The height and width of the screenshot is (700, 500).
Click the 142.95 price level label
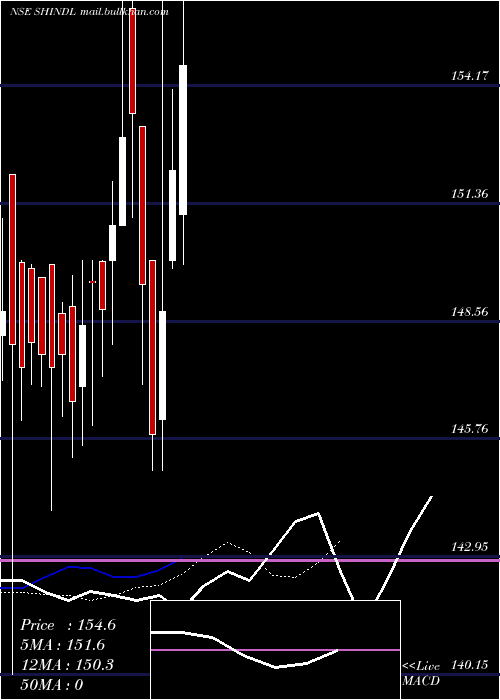pos(469,547)
